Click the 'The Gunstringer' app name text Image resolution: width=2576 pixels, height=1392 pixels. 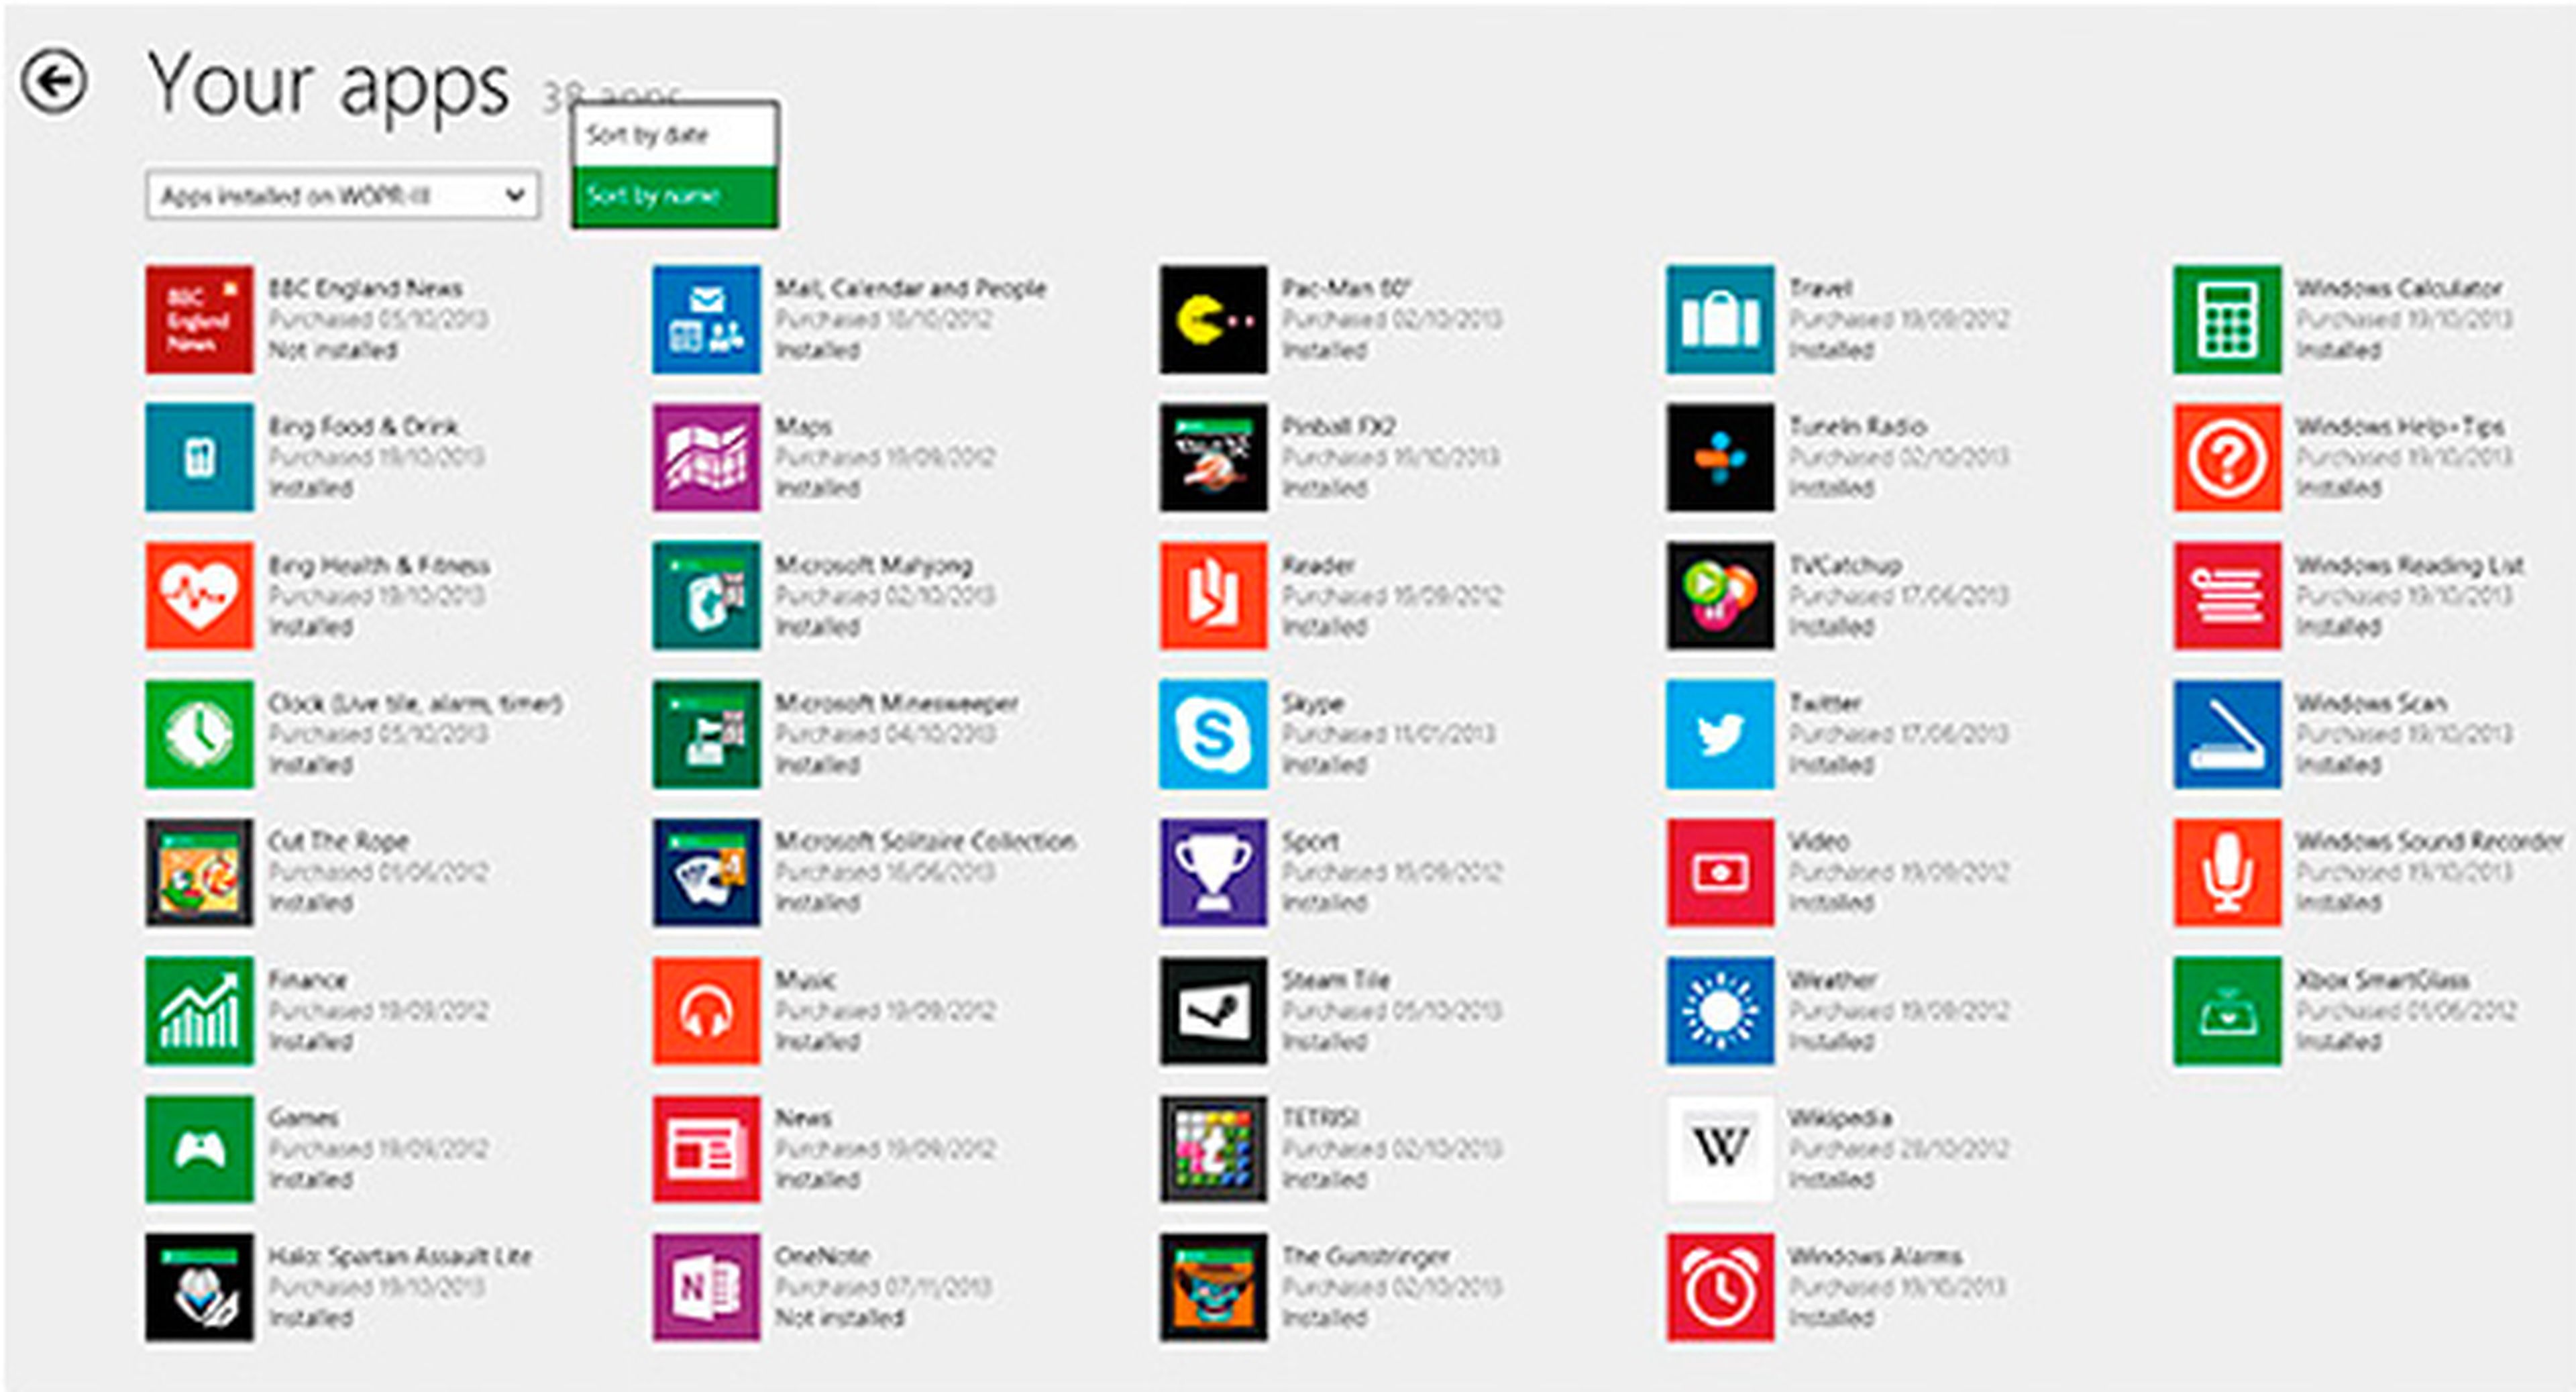1365,1257
